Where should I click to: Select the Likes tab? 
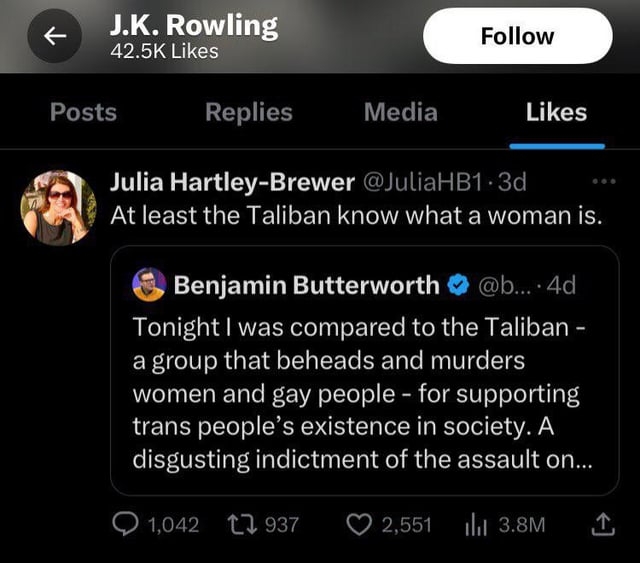pos(556,112)
